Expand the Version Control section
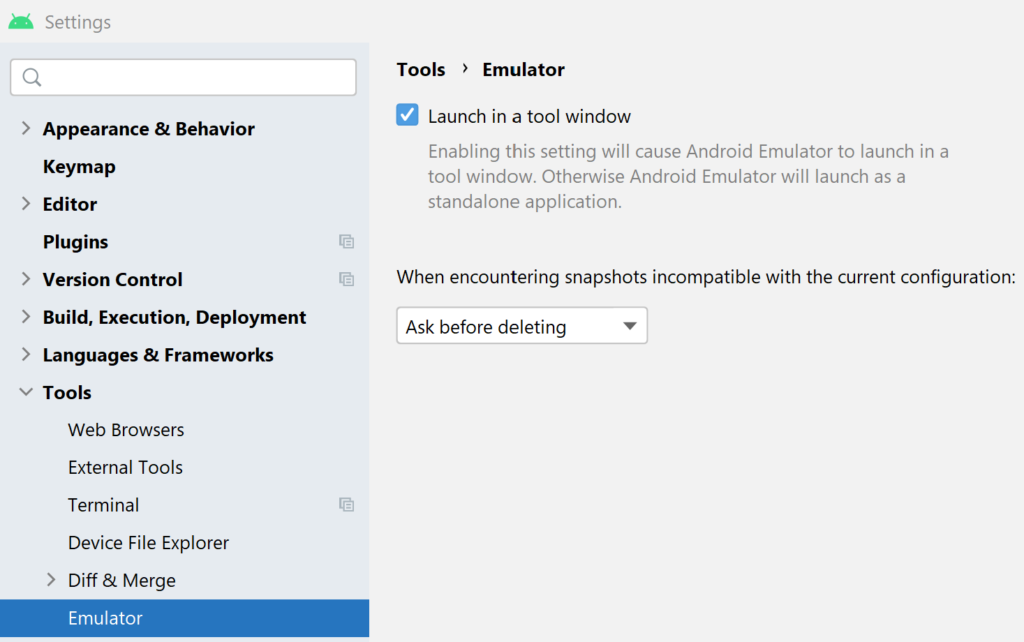Screen dimensions: 1024x642 25,279
